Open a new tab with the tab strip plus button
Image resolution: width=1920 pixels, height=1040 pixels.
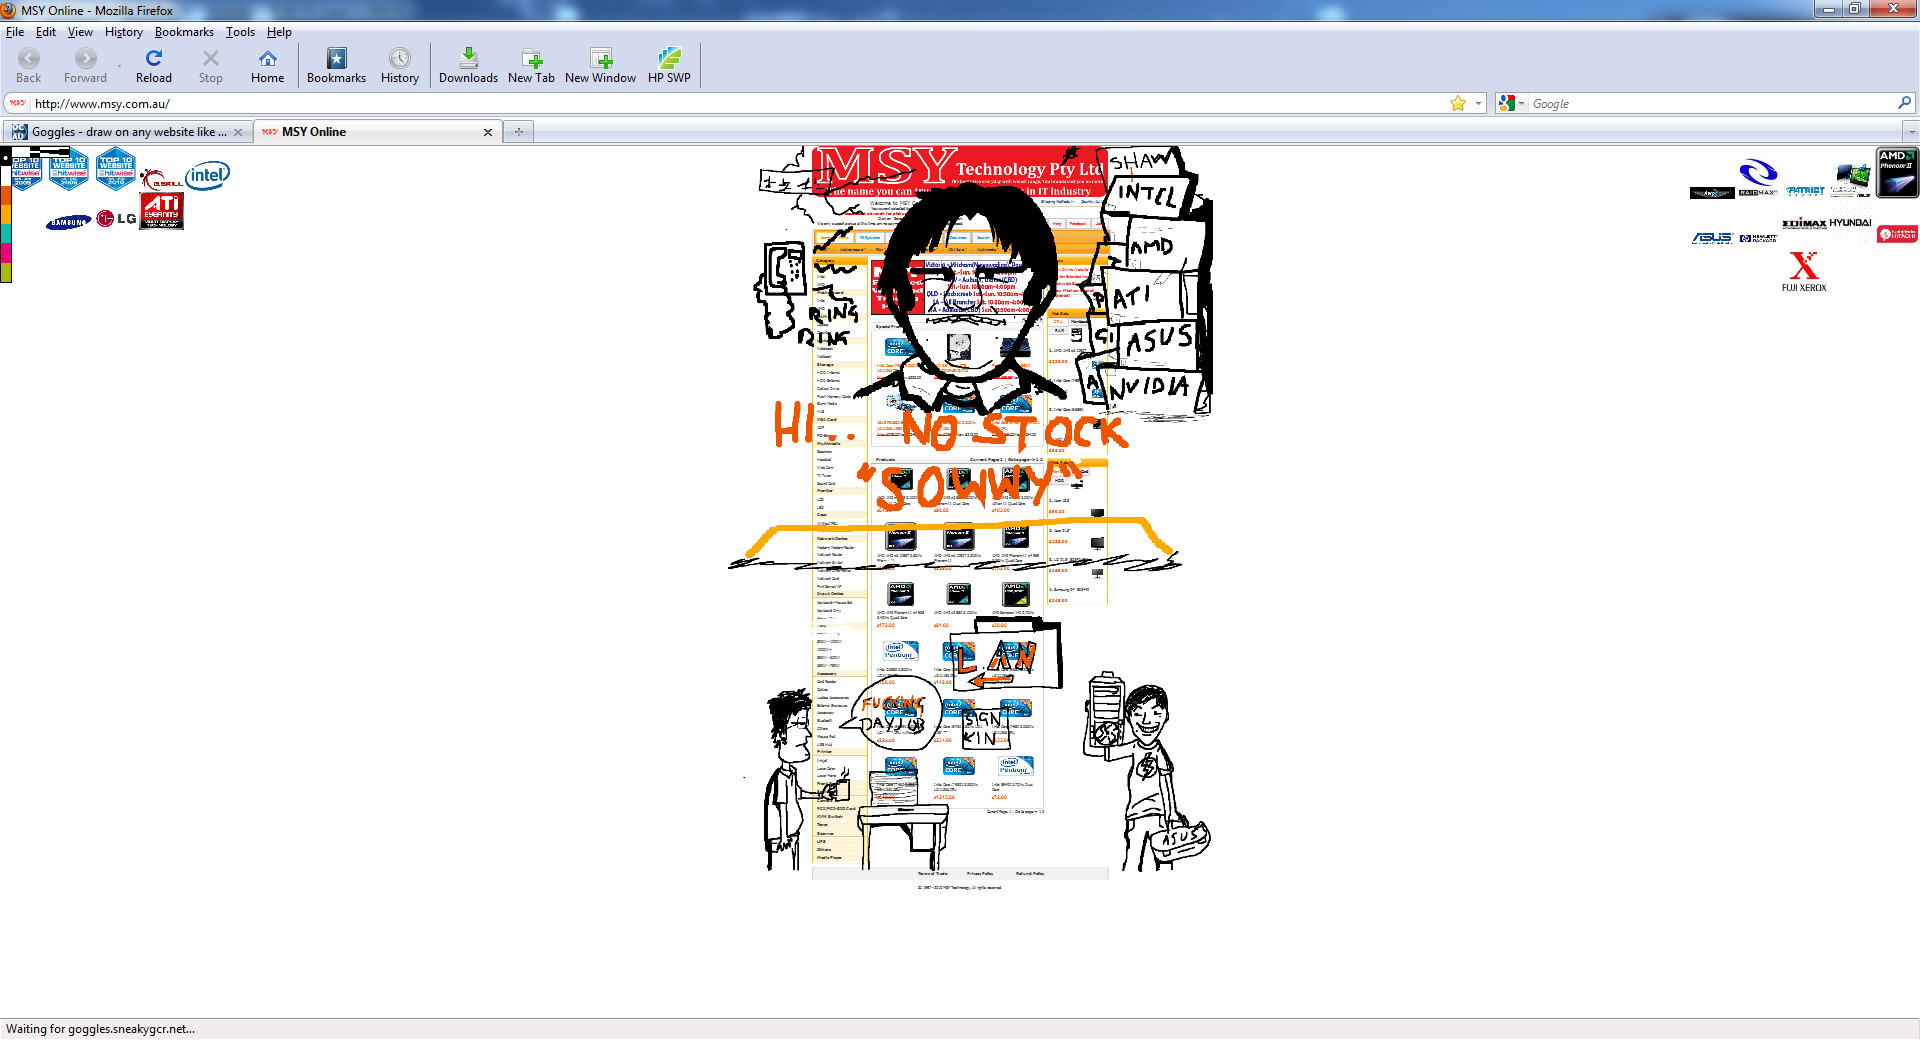pyautogui.click(x=519, y=132)
